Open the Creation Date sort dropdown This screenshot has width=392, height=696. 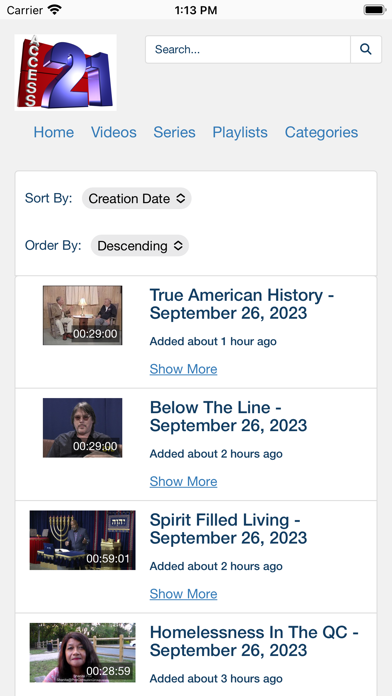137,198
